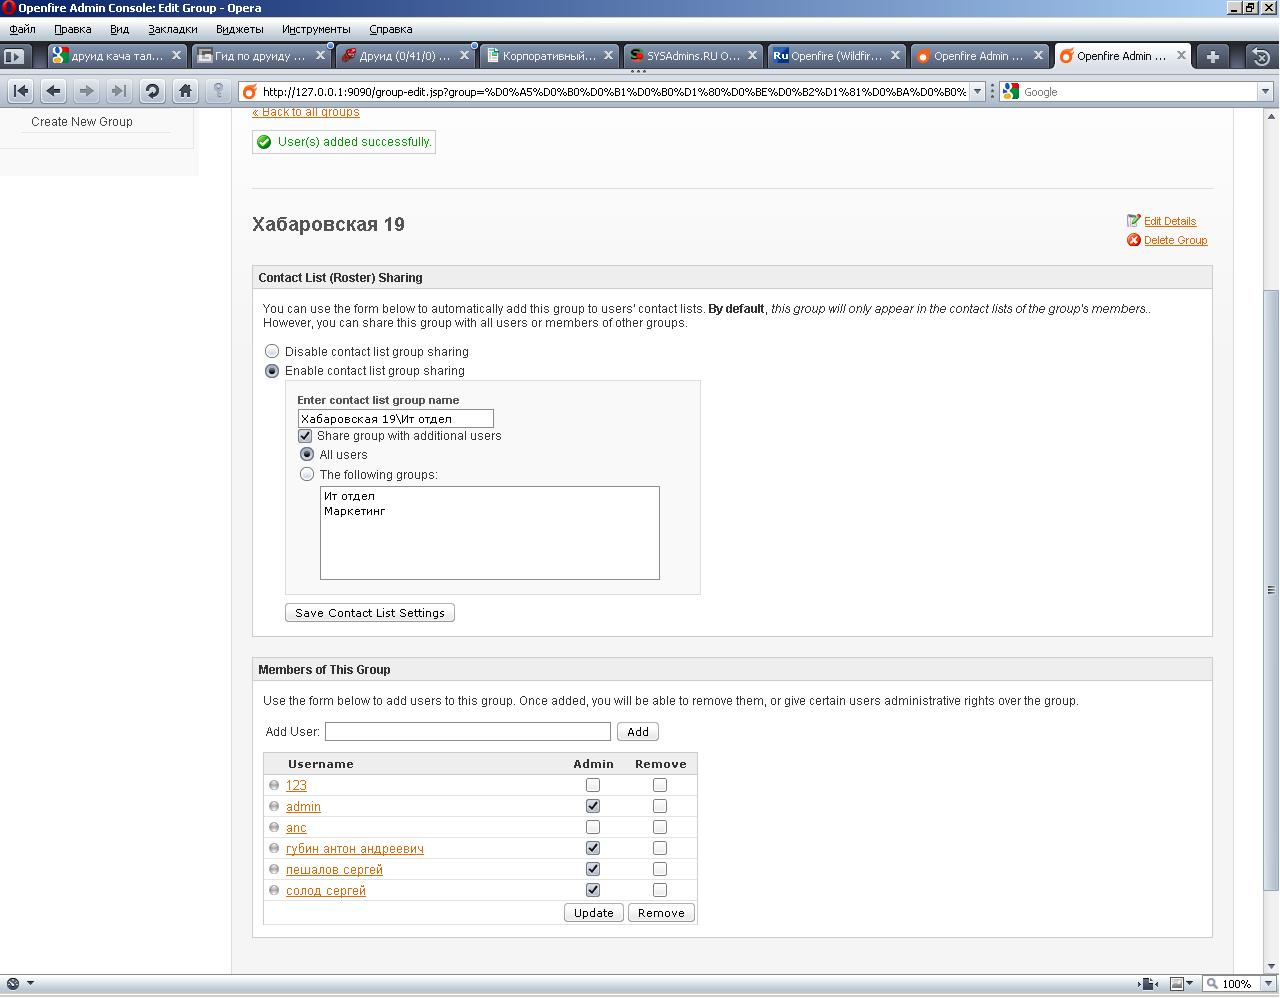
Task: Click Remove button below members table
Action: click(x=661, y=913)
